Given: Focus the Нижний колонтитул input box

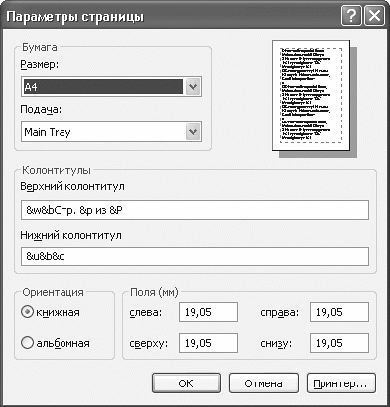Looking at the screenshot, I should tap(195, 256).
